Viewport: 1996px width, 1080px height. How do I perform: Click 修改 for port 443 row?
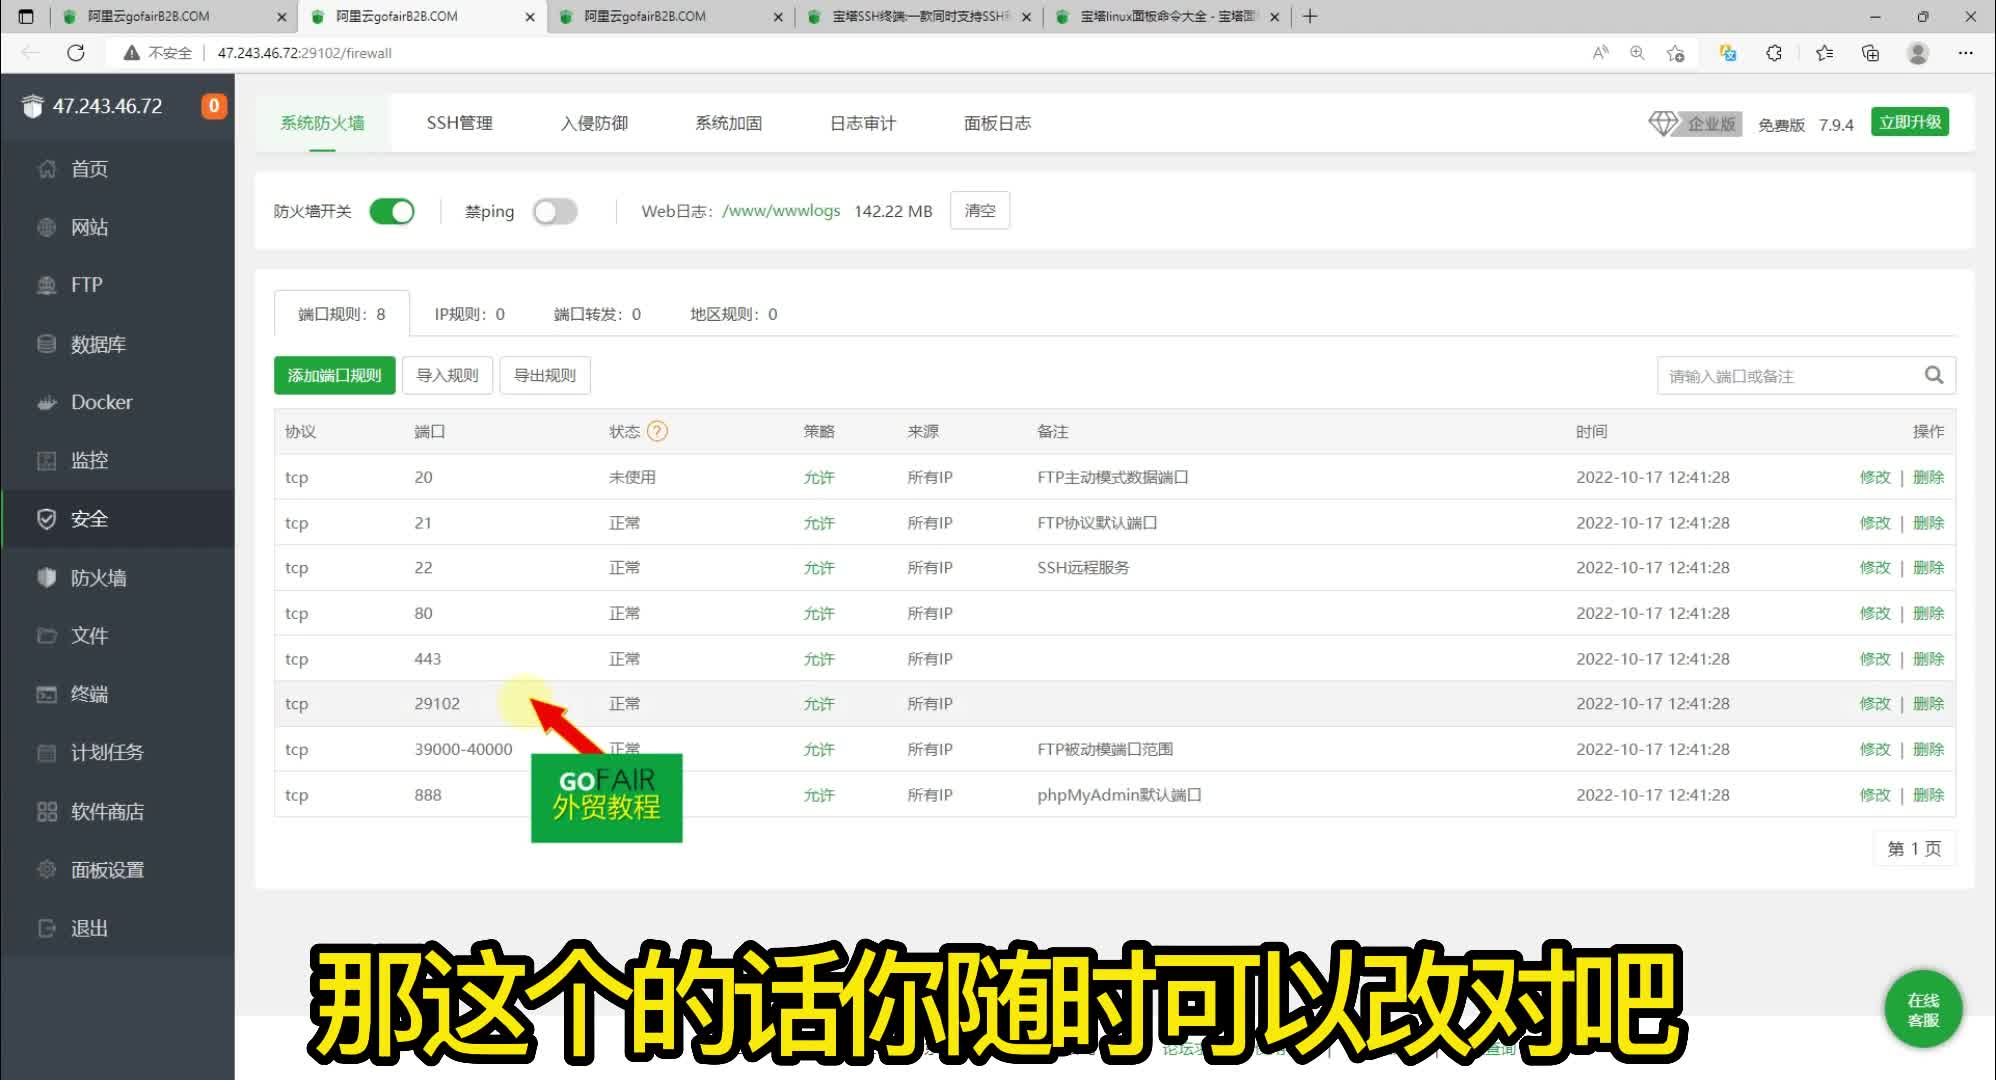[1875, 659]
